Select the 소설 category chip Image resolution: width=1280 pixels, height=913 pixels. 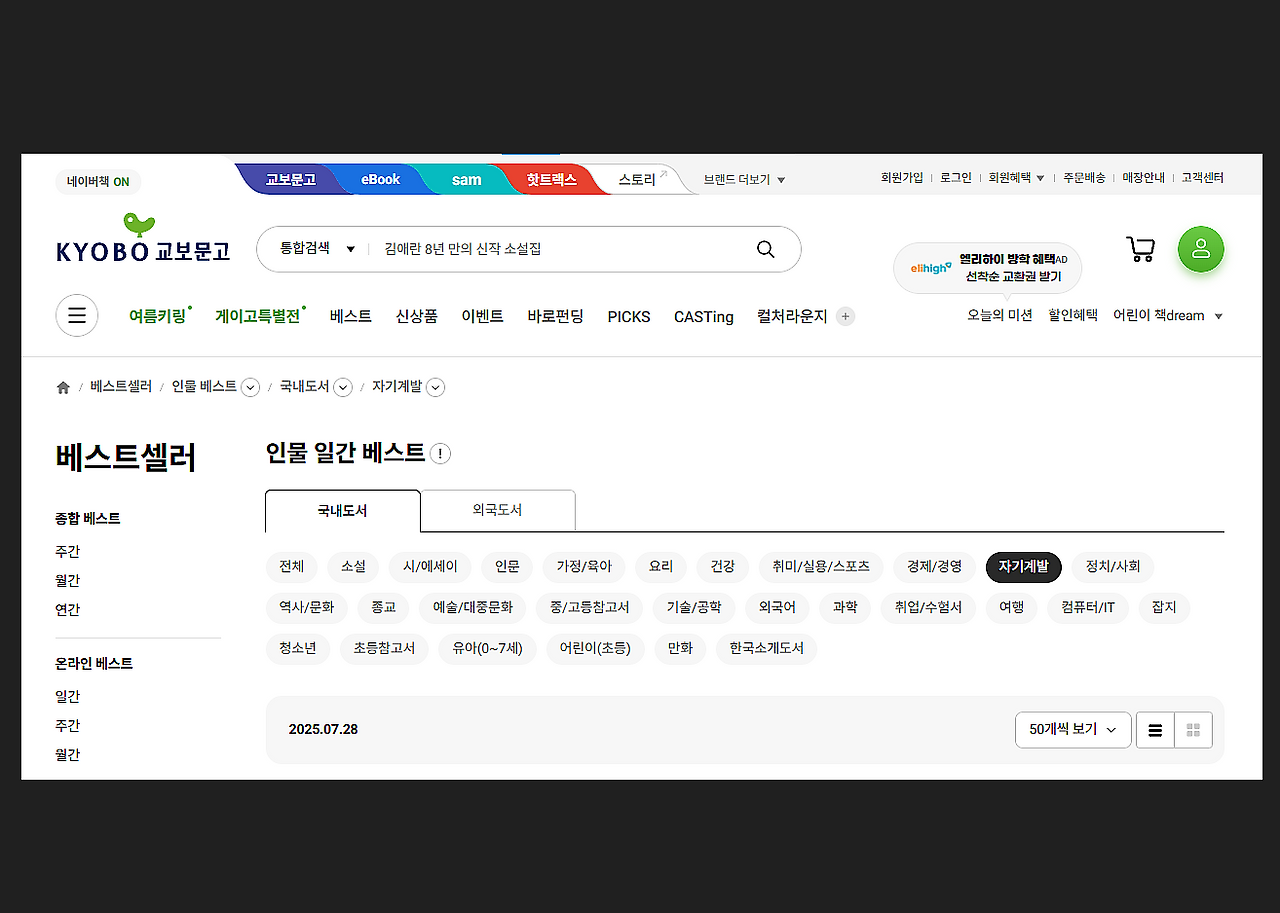353,567
